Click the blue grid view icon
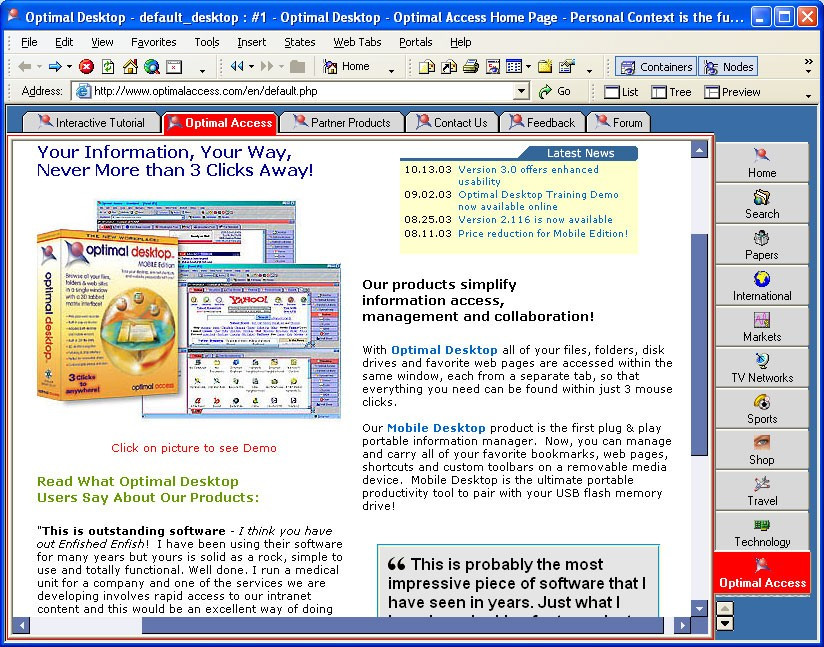The image size is (824, 647). coord(513,67)
